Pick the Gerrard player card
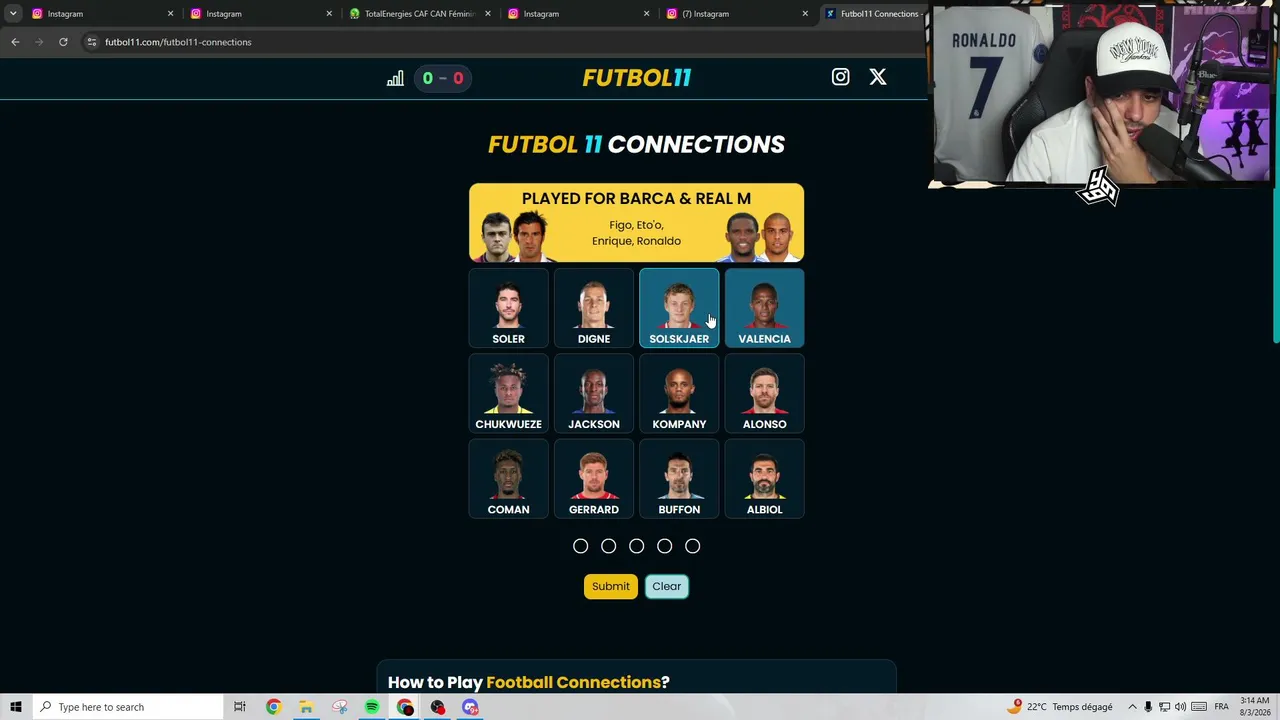The width and height of the screenshot is (1280, 720). tap(594, 479)
